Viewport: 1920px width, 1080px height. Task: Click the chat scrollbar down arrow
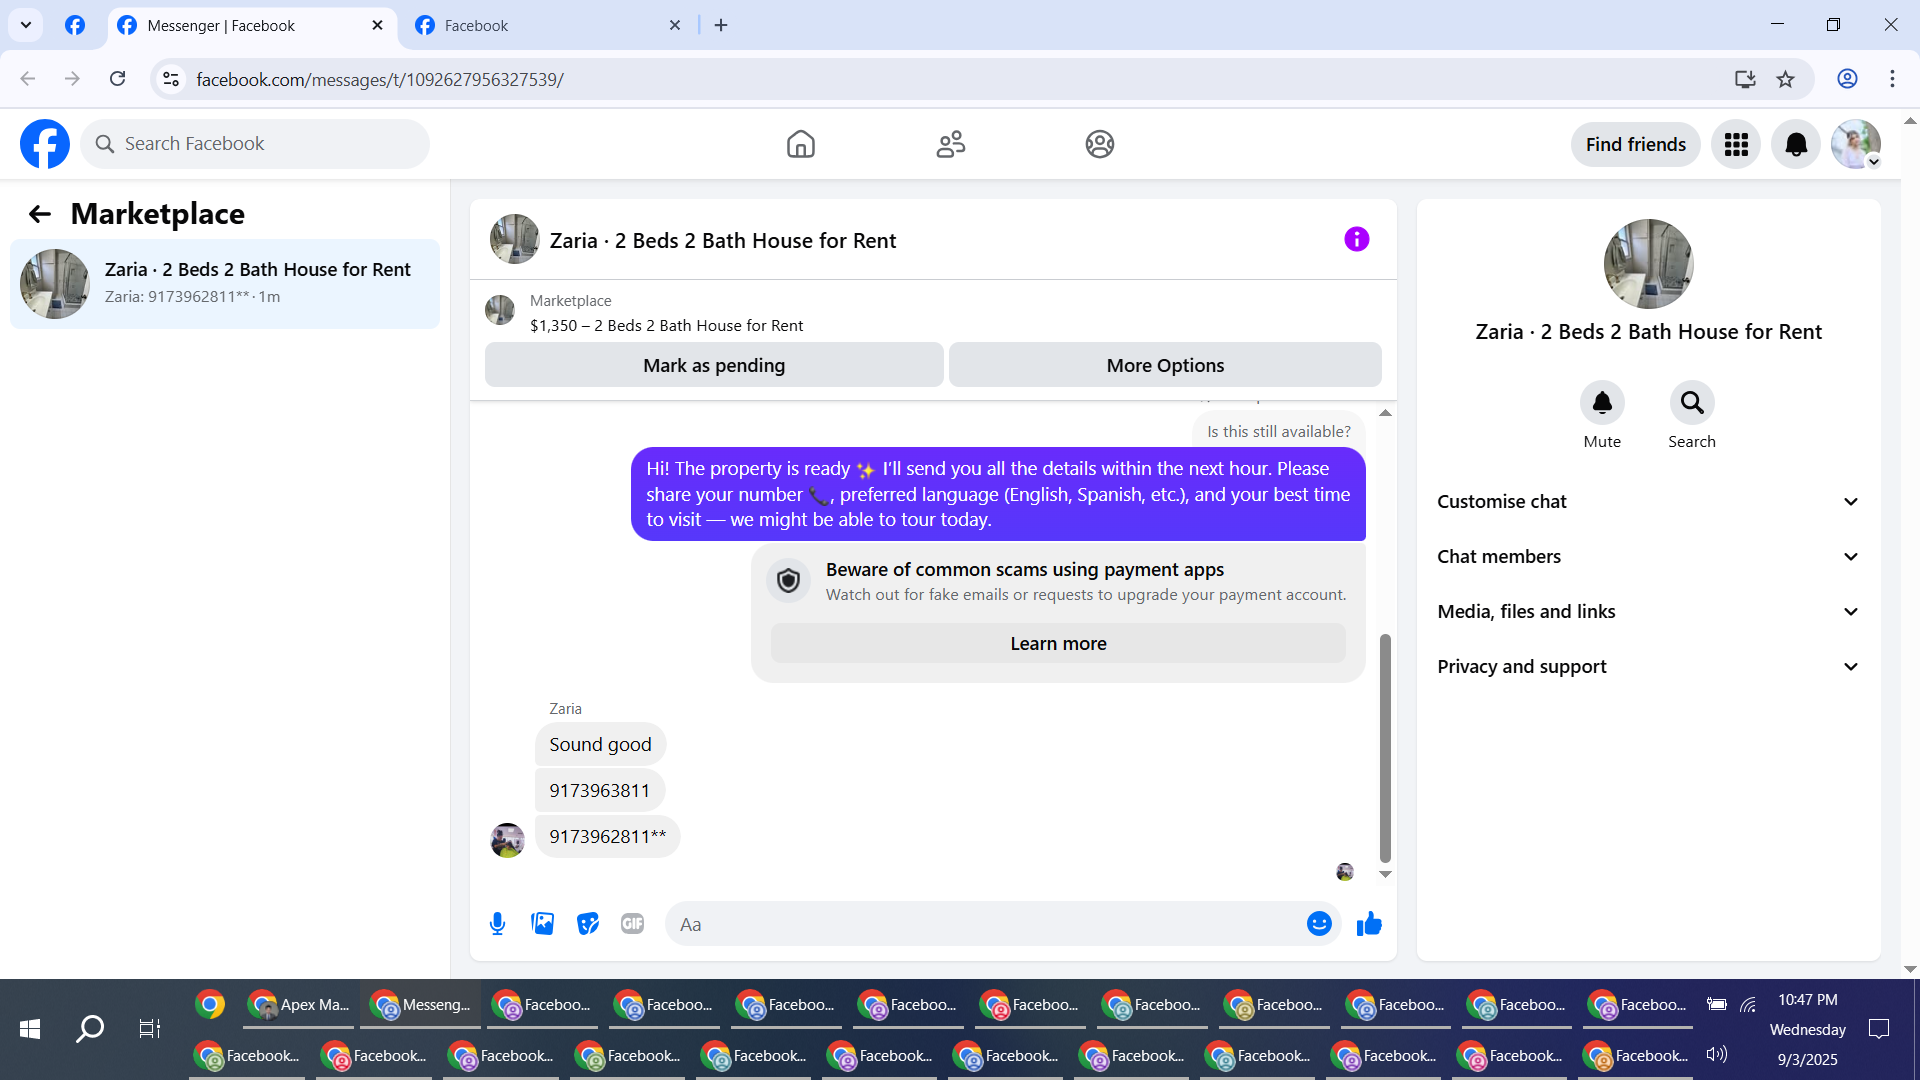1385,874
